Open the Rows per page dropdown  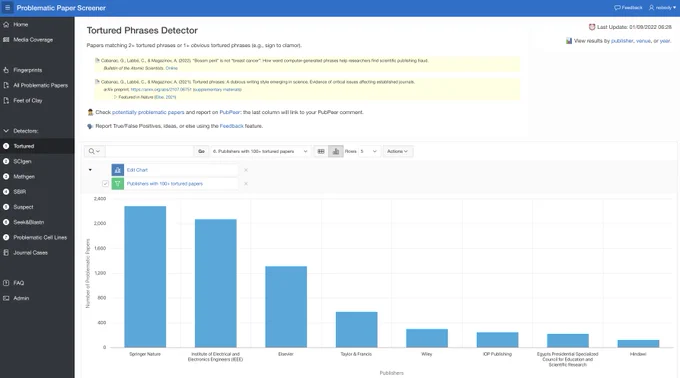coord(369,151)
